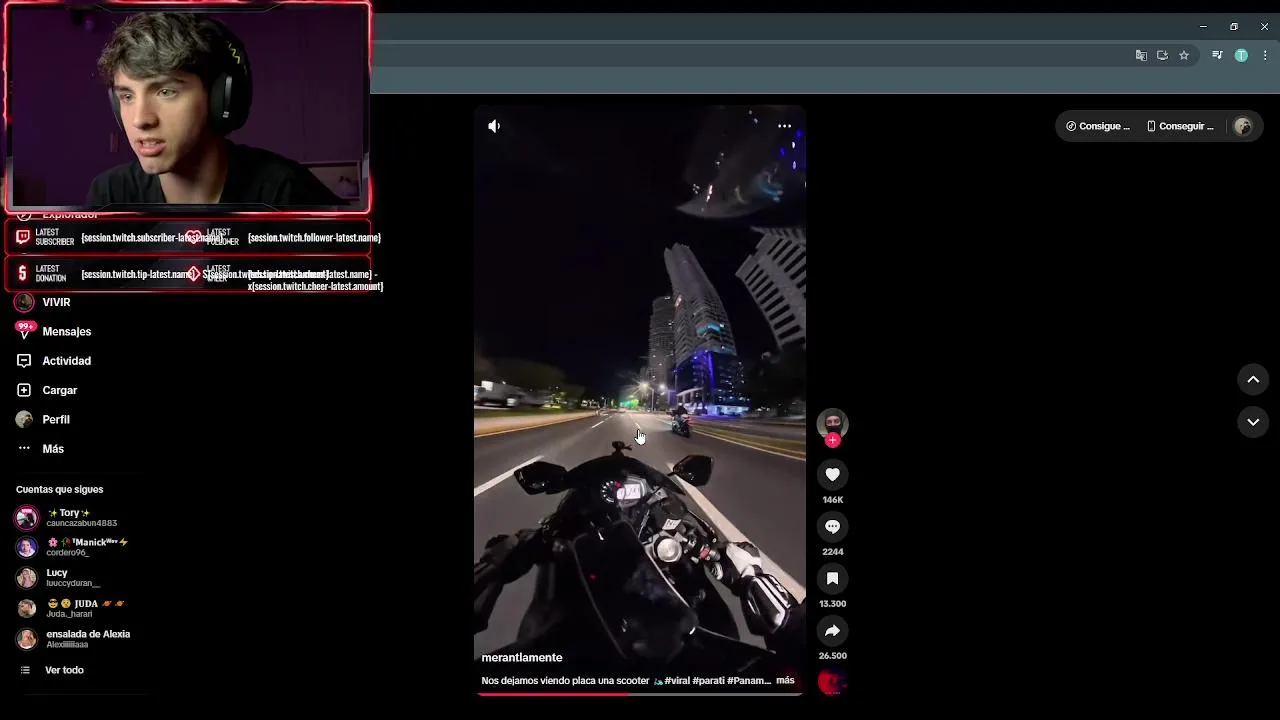Screen dimensions: 1280x720
Task: Go to previous video with up chevron
Action: click(1253, 379)
